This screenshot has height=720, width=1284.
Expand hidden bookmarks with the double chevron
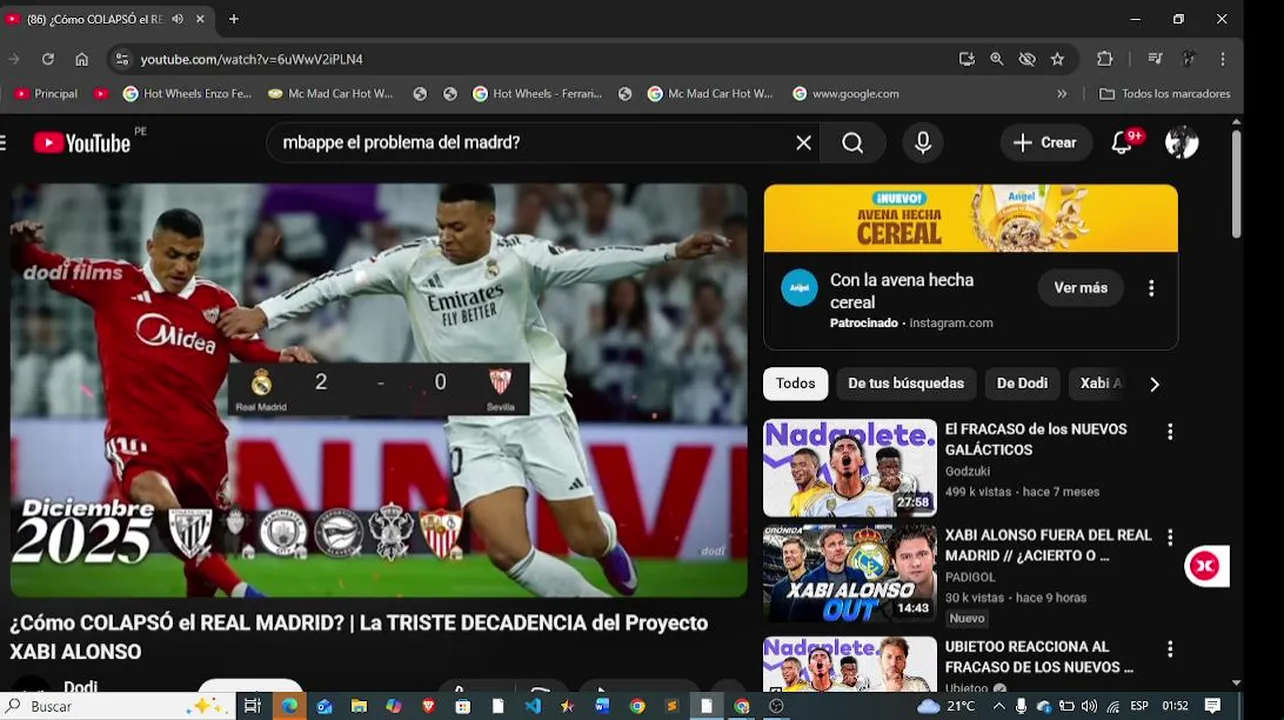point(1062,94)
